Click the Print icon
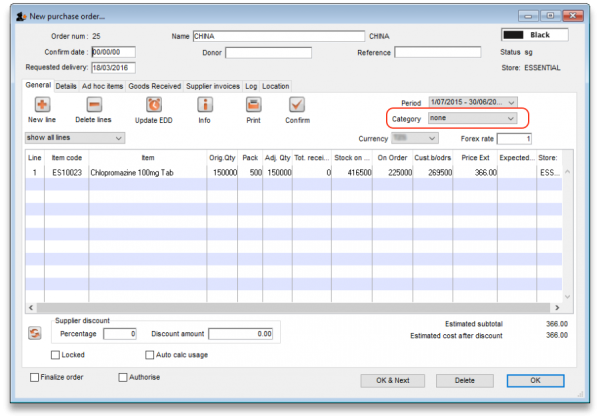 [253, 104]
